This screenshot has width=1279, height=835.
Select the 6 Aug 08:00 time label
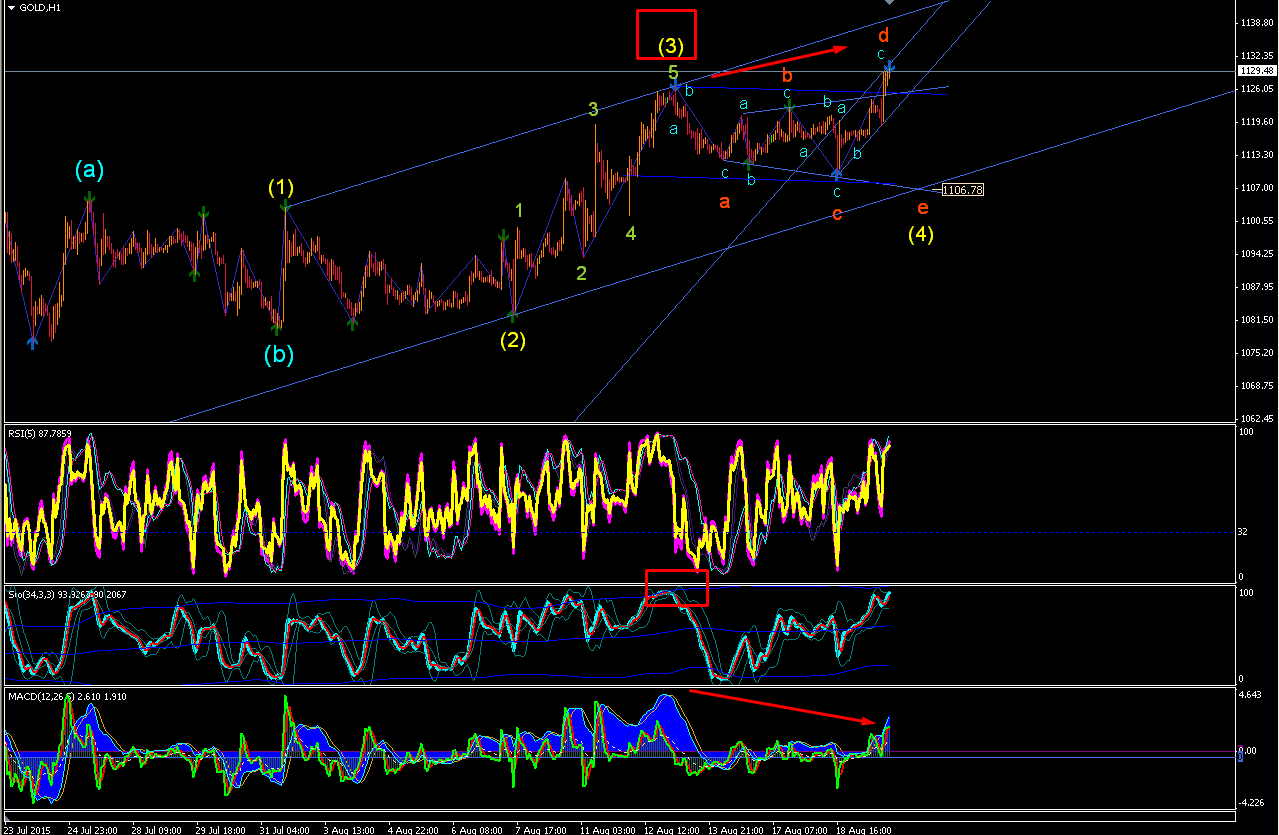pyautogui.click(x=478, y=829)
